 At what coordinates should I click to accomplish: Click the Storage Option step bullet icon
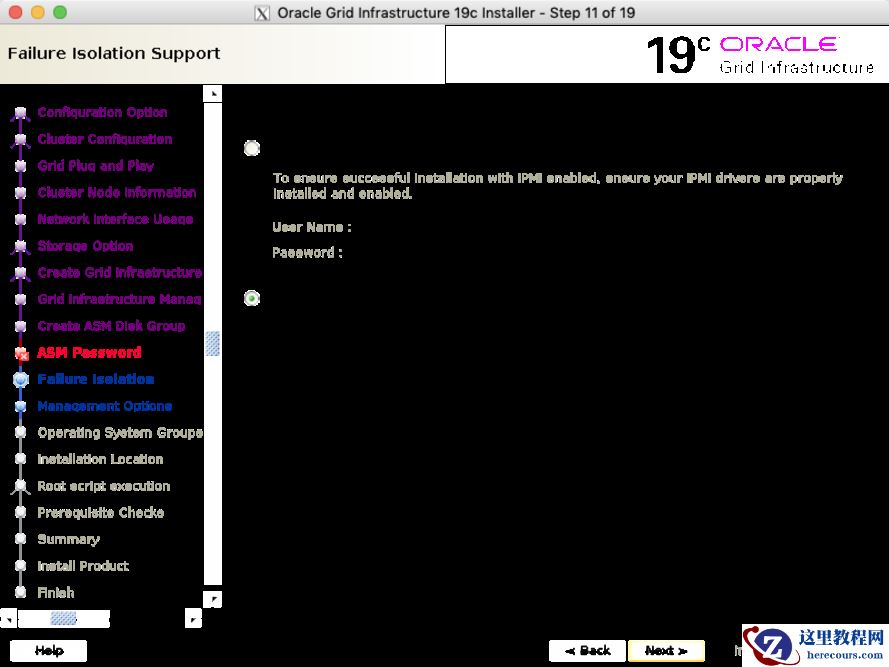20,246
